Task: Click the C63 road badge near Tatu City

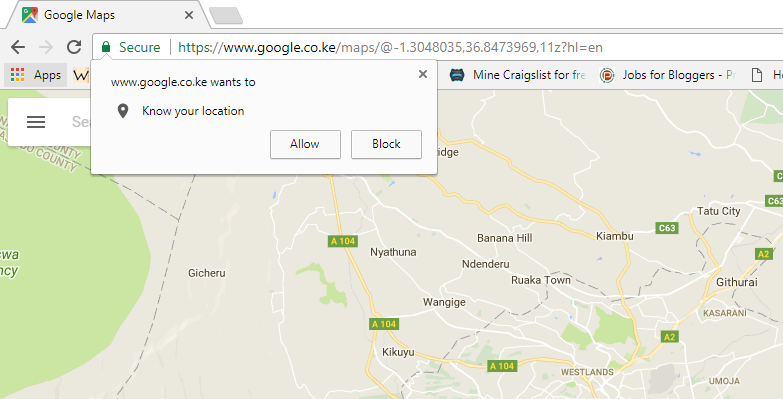Action: (667, 228)
